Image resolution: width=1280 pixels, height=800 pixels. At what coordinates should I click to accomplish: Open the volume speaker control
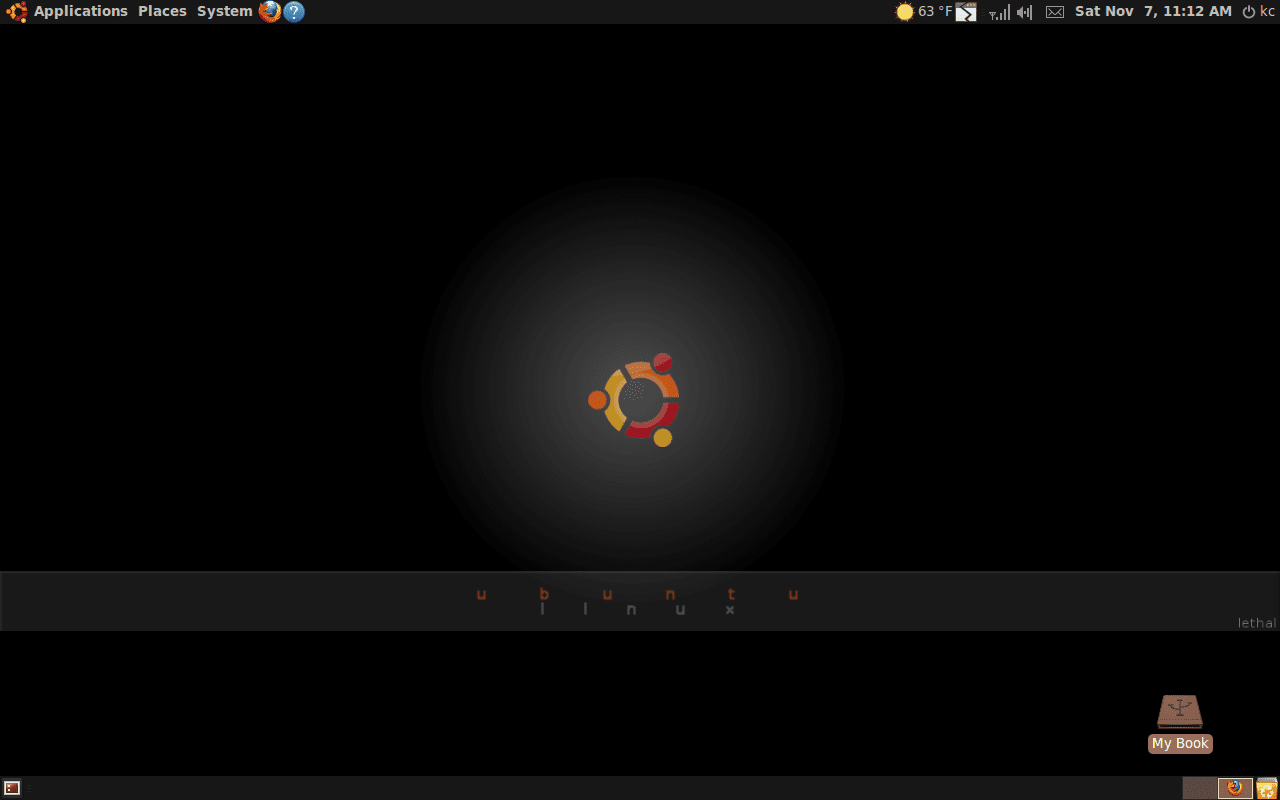click(1025, 12)
